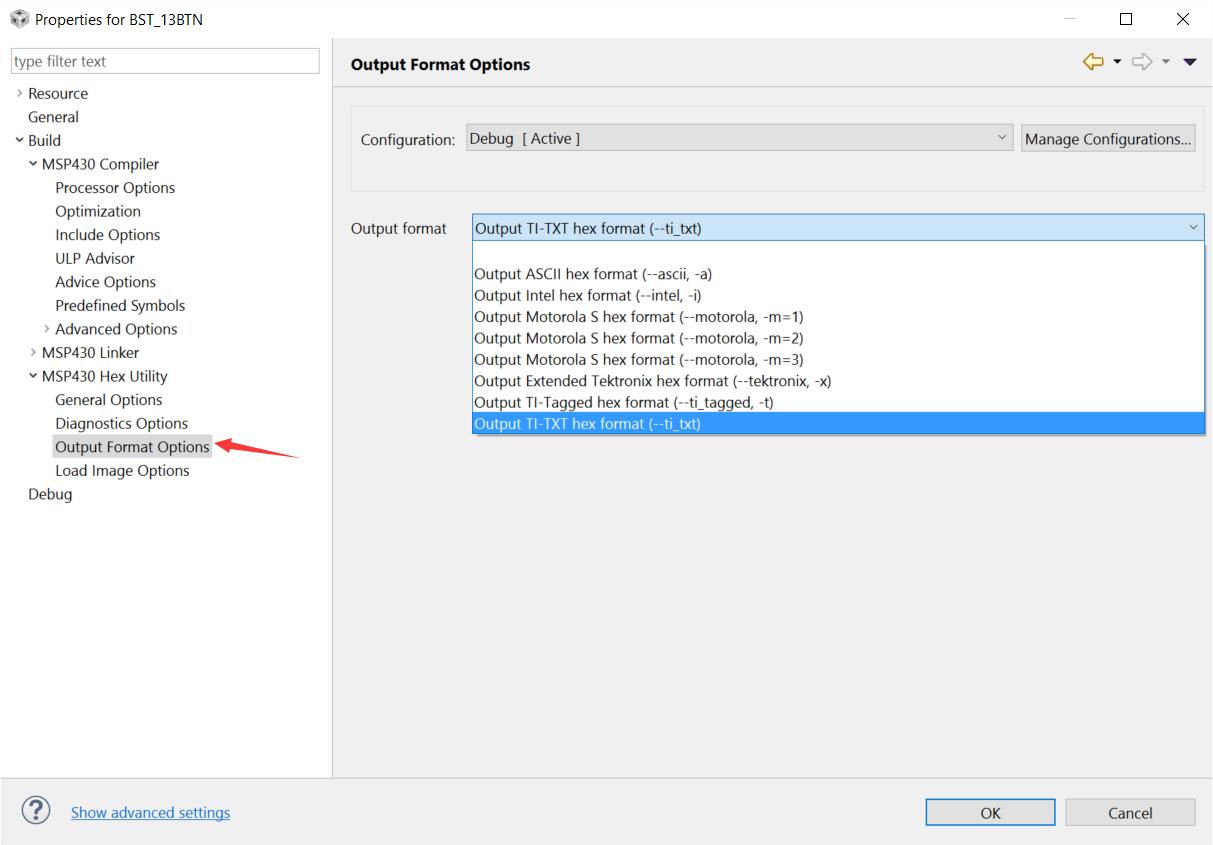This screenshot has height=845, width=1213.
Task: Click the back navigation arrow icon
Action: click(1093, 62)
